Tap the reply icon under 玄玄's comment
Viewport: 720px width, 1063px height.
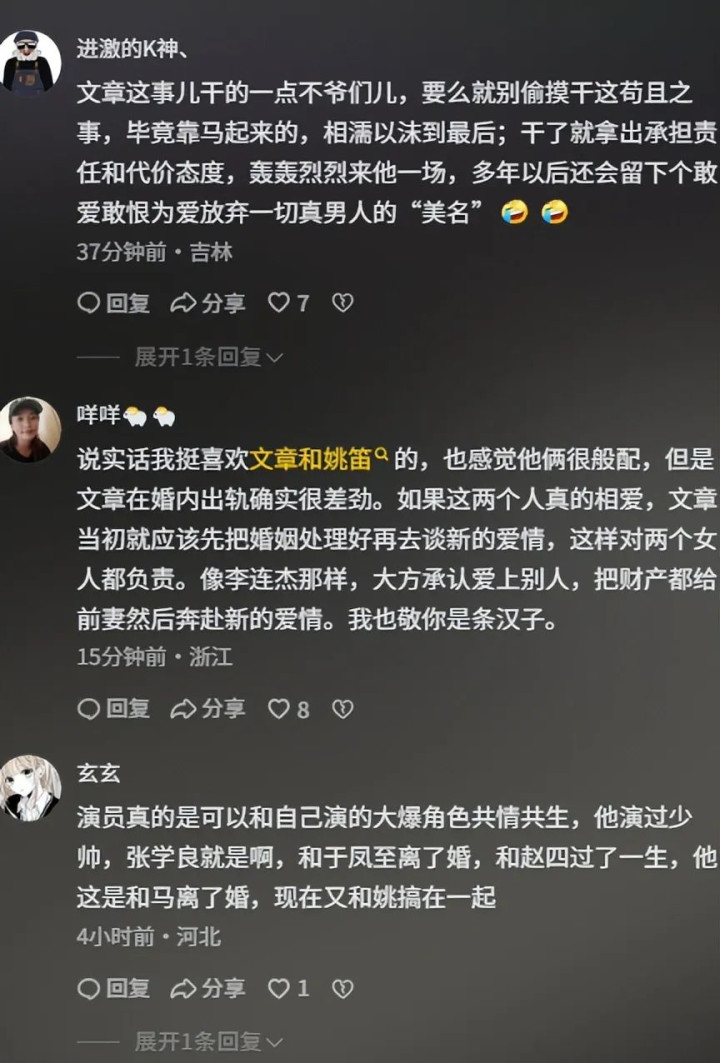89,988
